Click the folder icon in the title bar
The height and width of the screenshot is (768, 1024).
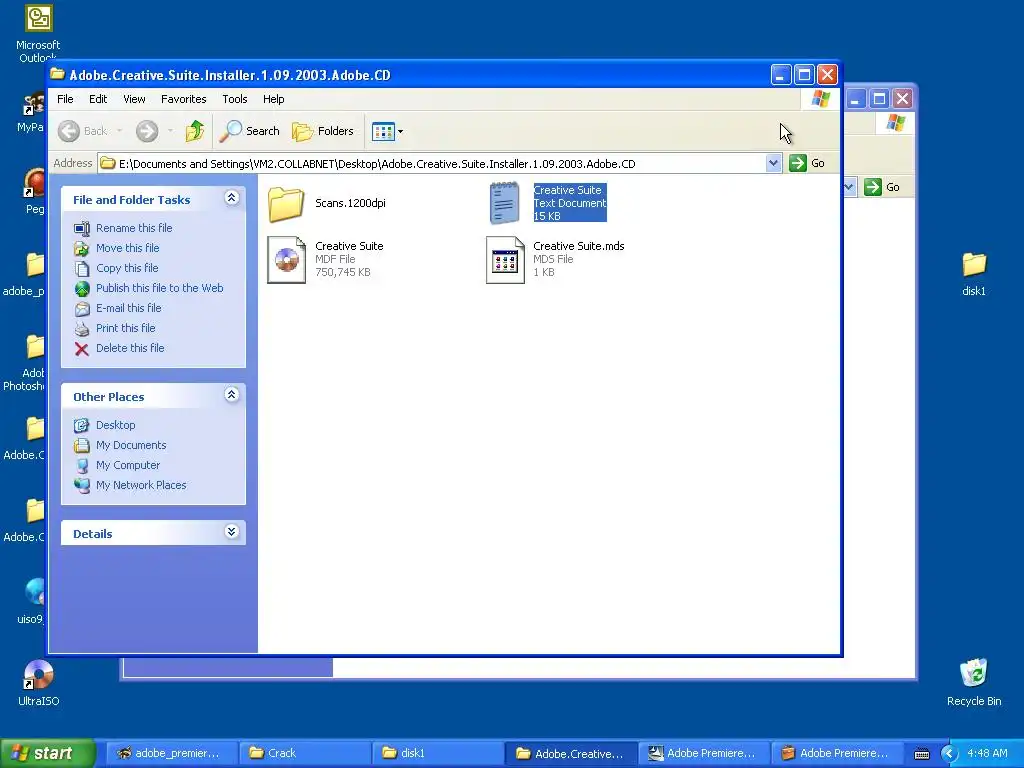(57, 74)
